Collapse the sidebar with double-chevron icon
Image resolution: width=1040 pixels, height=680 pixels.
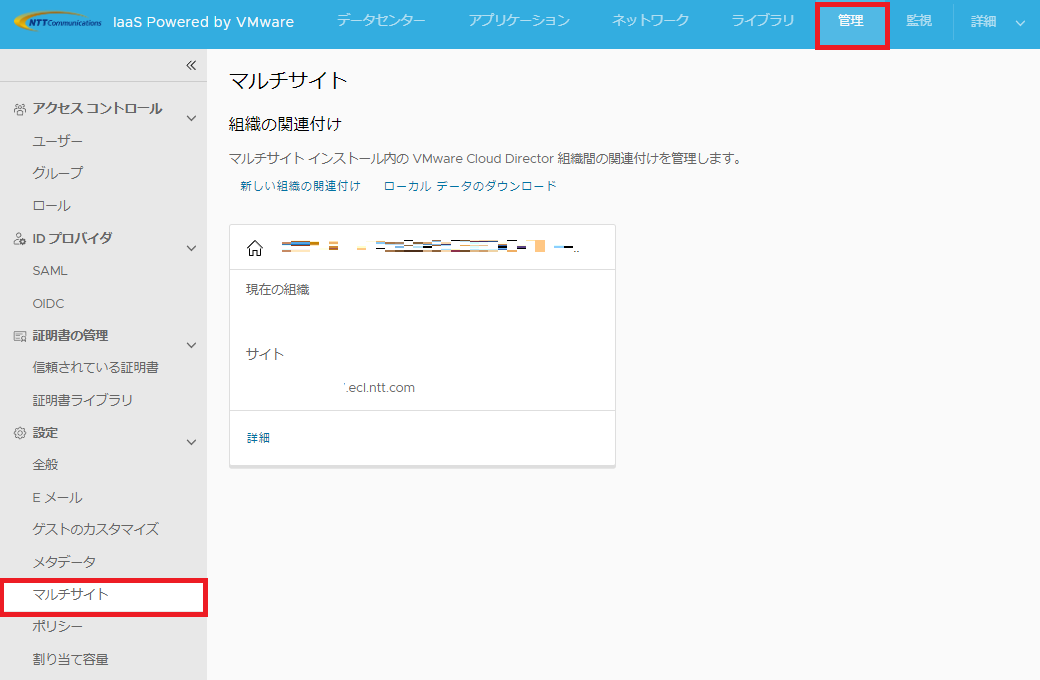[191, 65]
